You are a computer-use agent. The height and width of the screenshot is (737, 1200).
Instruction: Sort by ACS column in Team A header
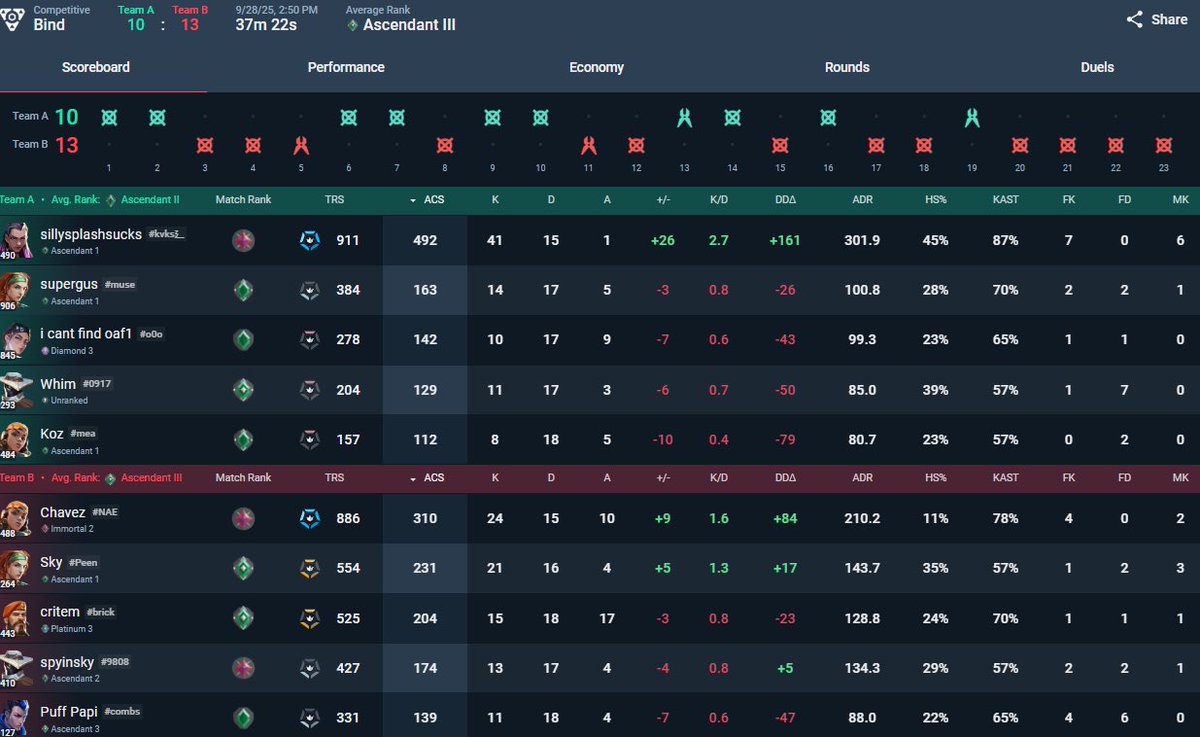pyautogui.click(x=427, y=199)
